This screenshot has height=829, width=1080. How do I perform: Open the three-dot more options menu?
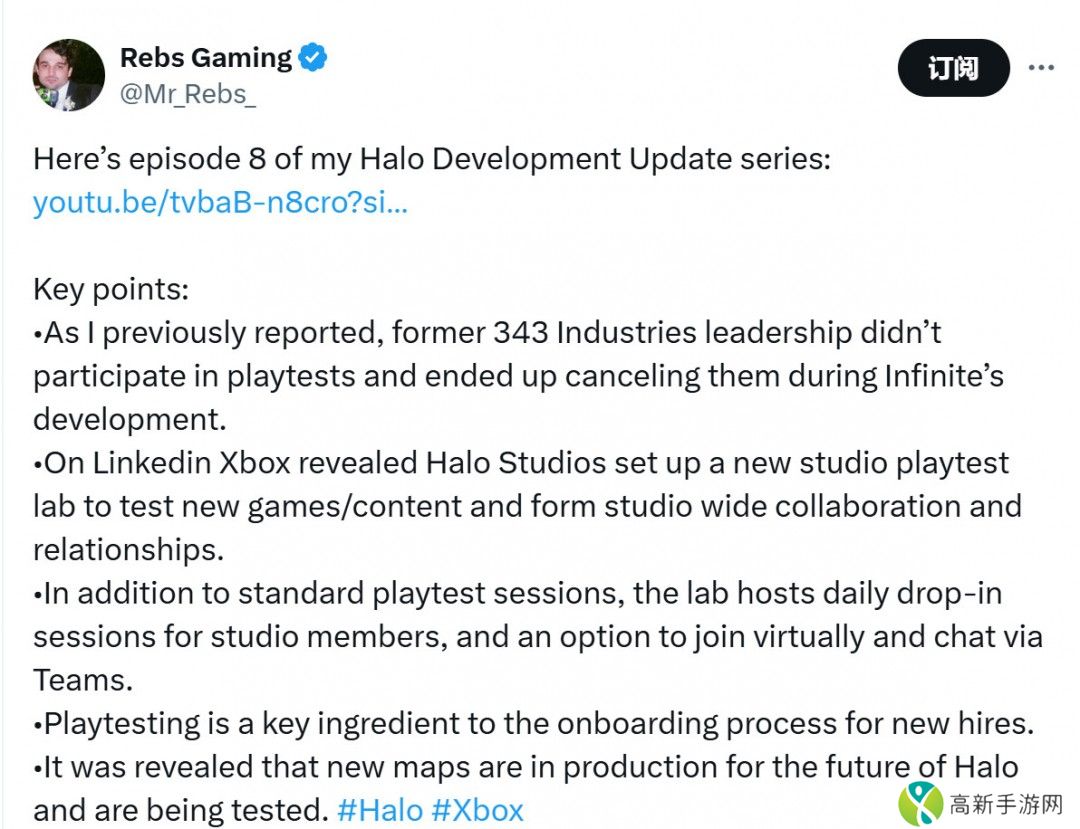pyautogui.click(x=1042, y=68)
